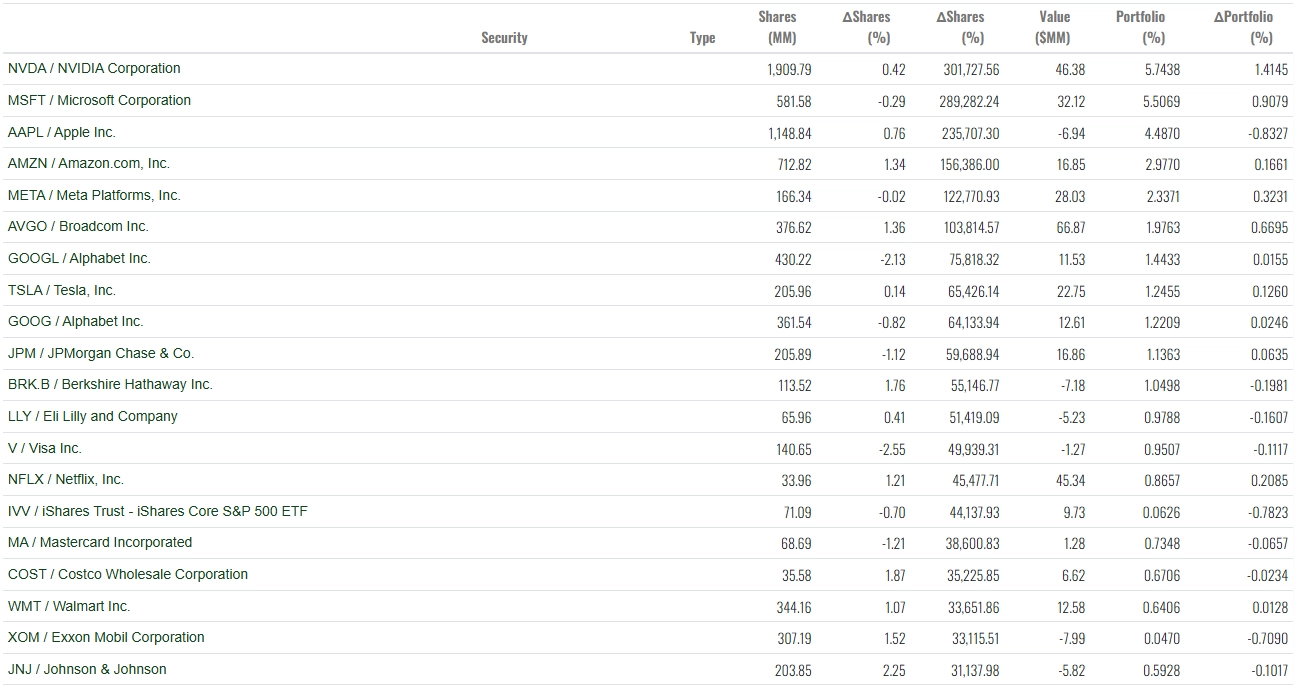Click the 59,688.94 JPMorgan cell
1295x690 pixels.
coord(974,355)
